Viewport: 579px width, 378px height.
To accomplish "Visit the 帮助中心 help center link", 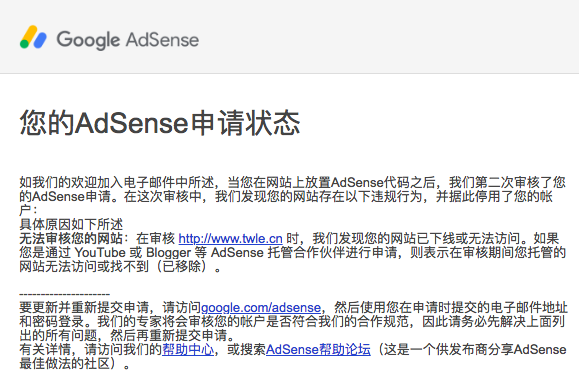I will point(188,349).
